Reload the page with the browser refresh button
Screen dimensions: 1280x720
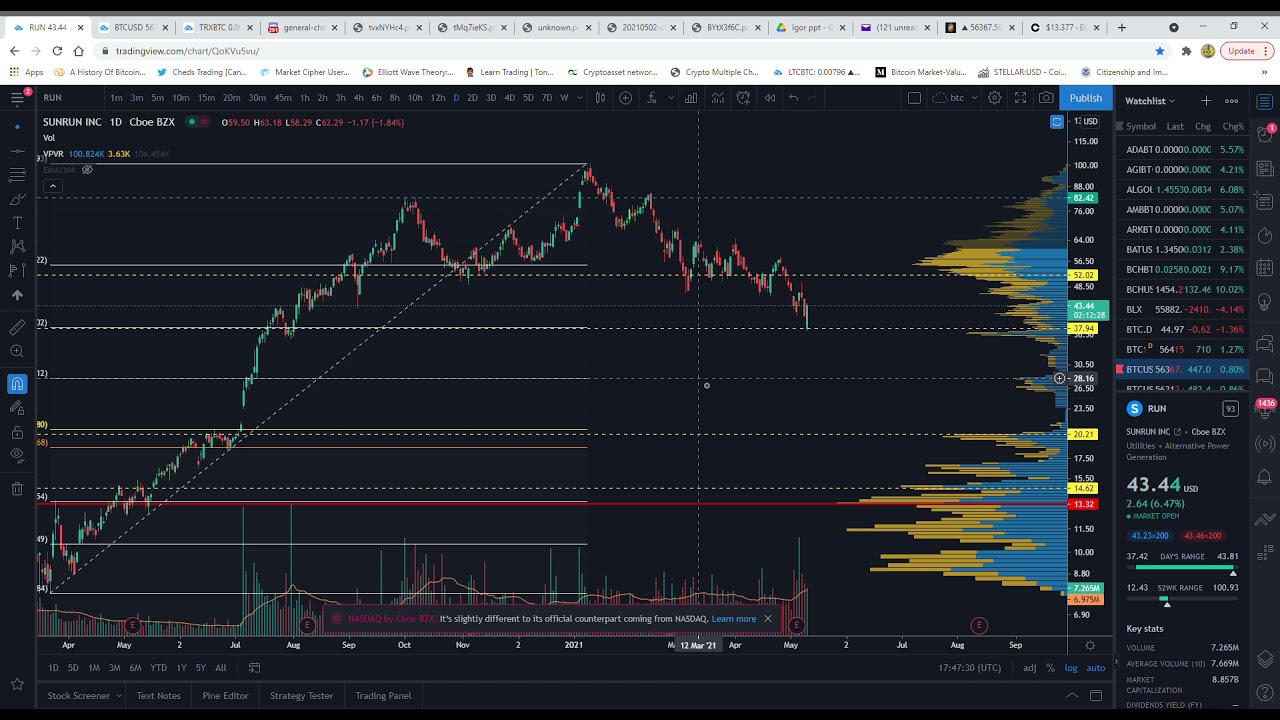pos(57,51)
